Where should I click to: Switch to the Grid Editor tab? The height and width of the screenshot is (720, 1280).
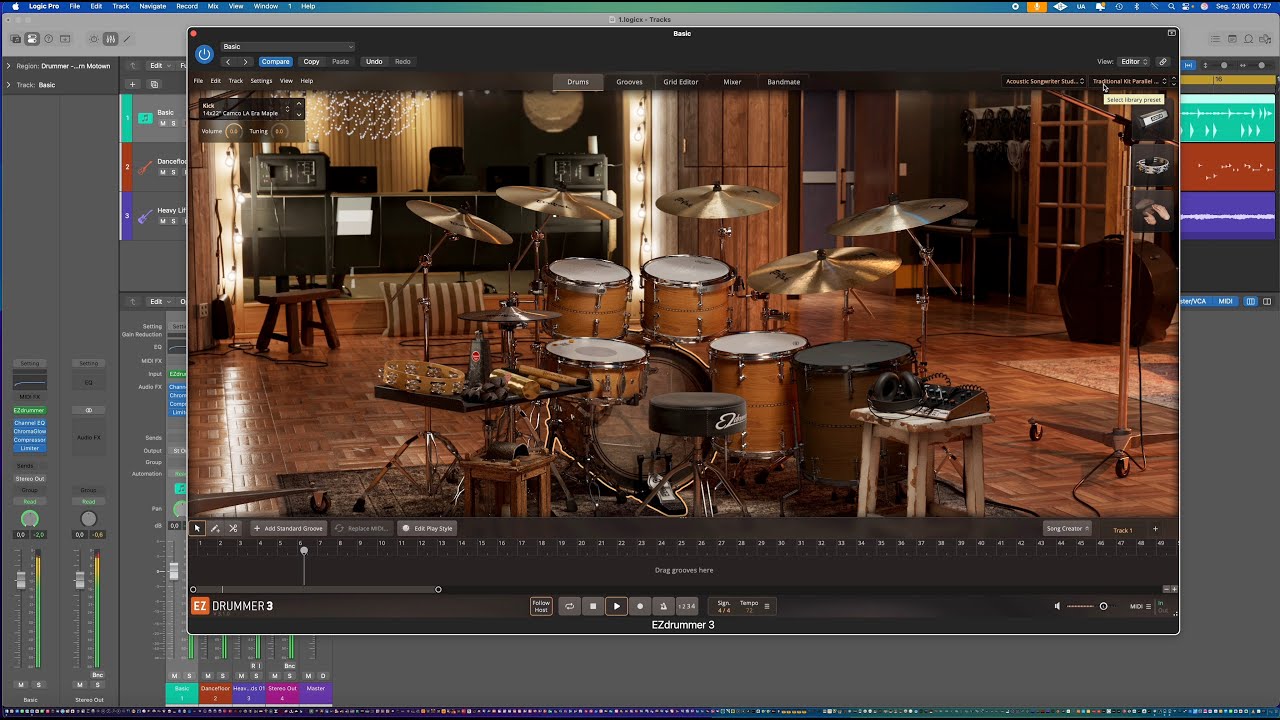point(681,82)
